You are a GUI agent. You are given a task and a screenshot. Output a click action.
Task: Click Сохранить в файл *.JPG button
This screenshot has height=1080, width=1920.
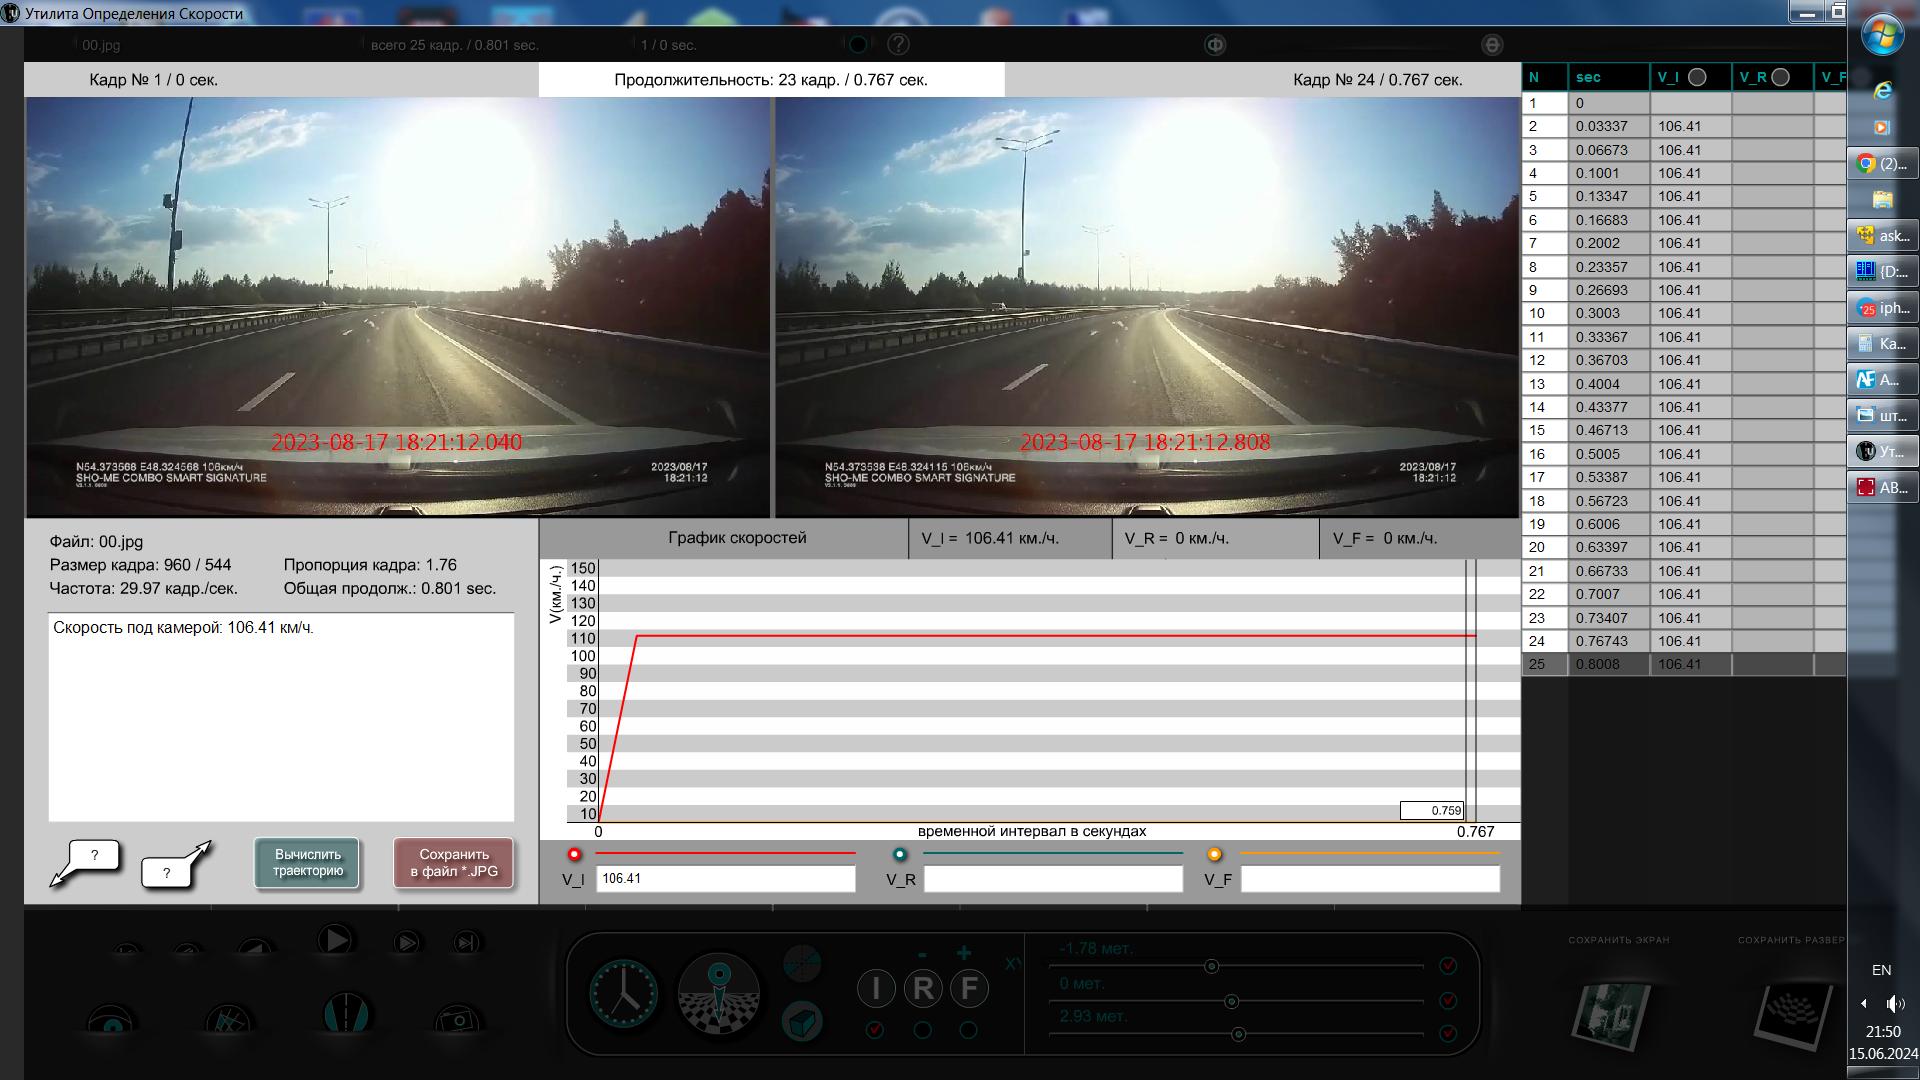454,863
